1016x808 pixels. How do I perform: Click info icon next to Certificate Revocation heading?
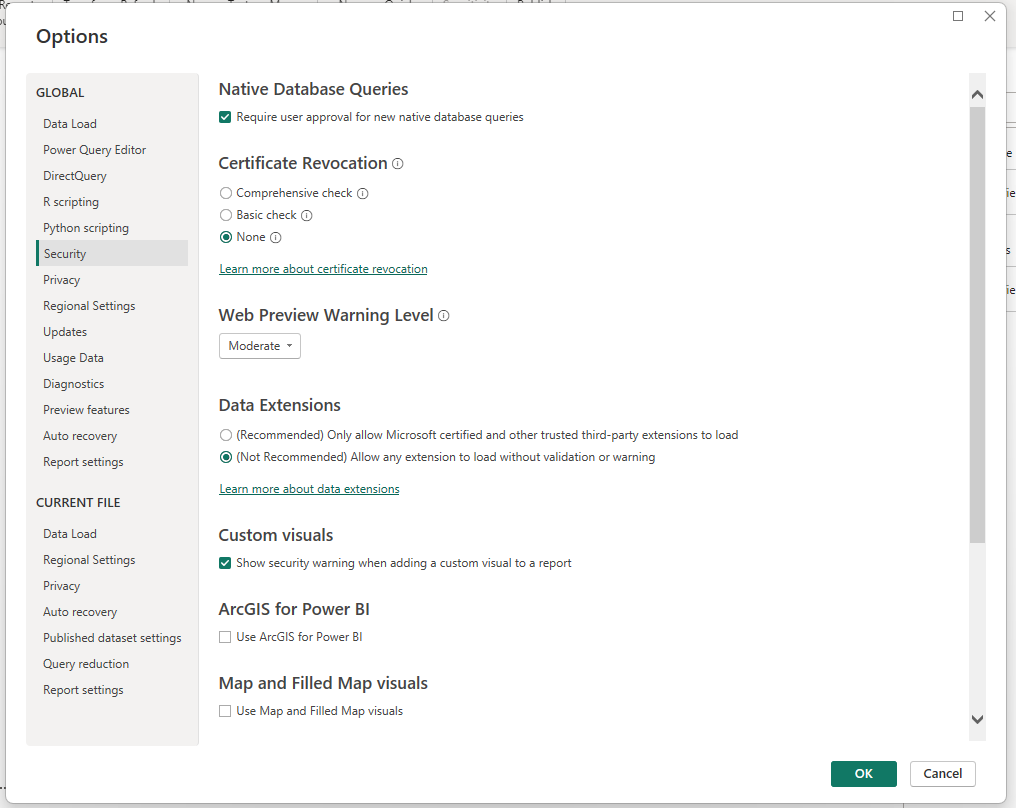[x=398, y=163]
